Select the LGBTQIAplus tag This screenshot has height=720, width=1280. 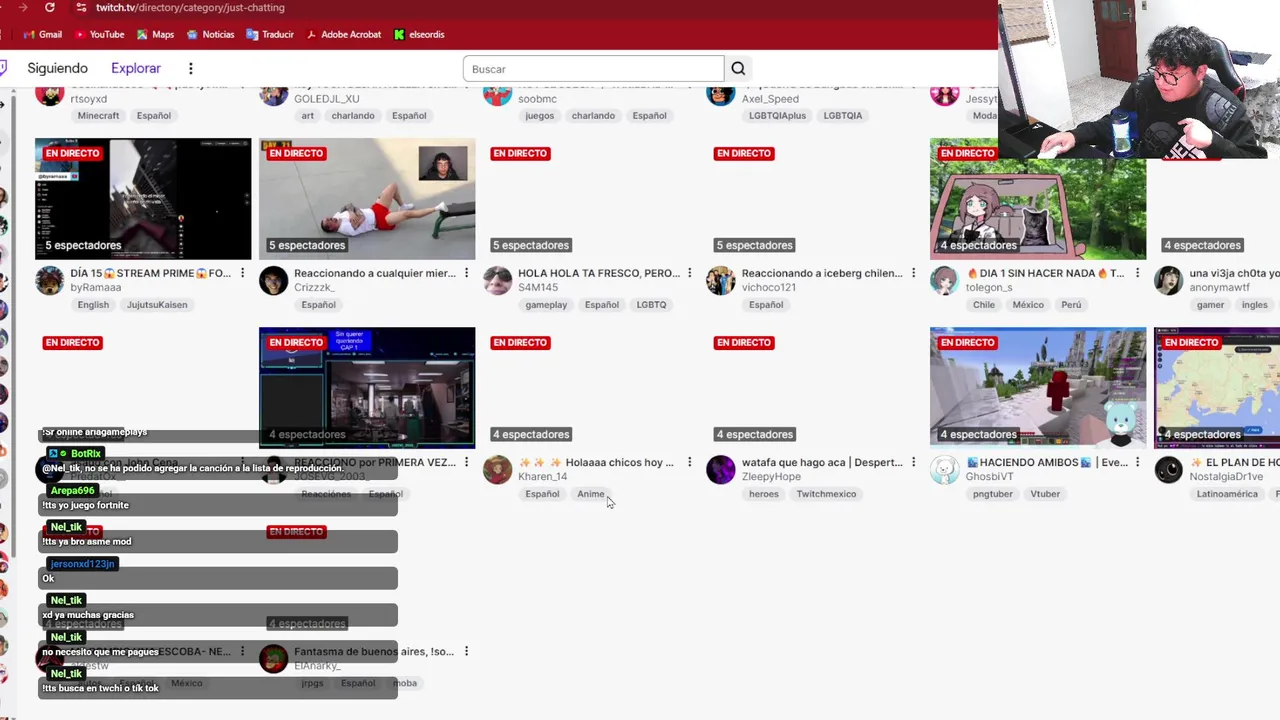pos(777,116)
